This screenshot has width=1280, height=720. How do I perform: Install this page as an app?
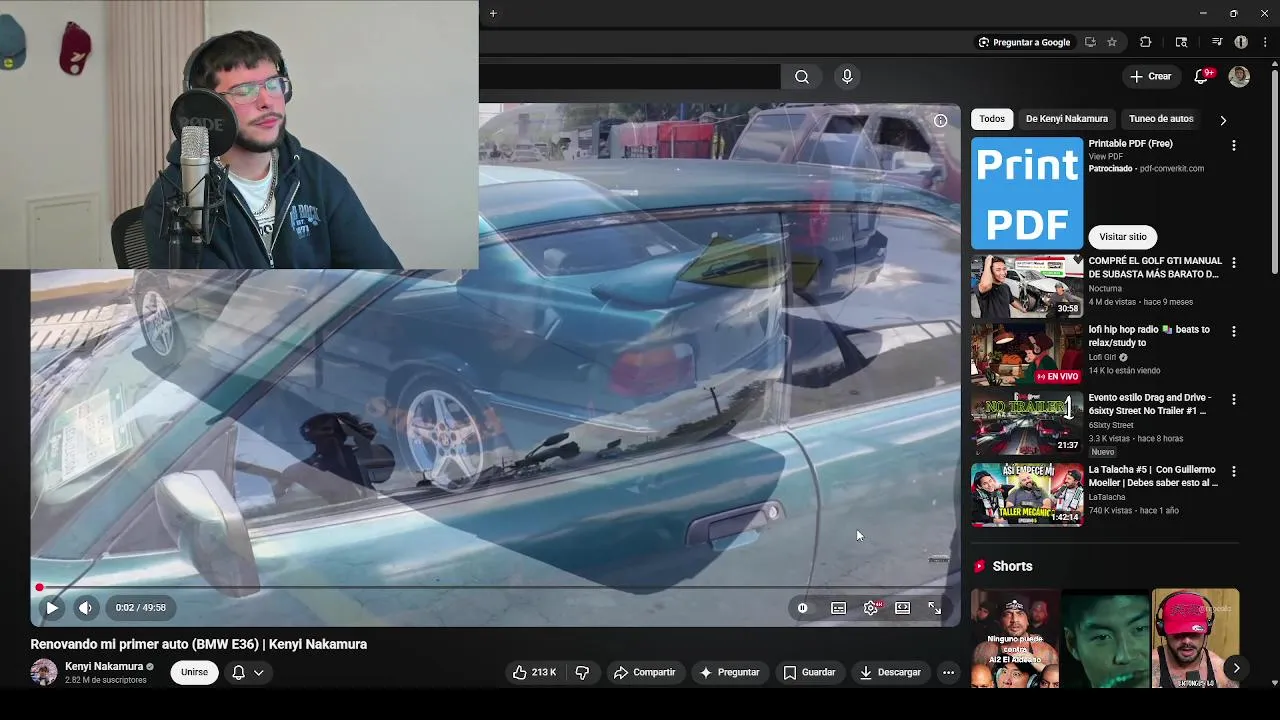[1090, 42]
